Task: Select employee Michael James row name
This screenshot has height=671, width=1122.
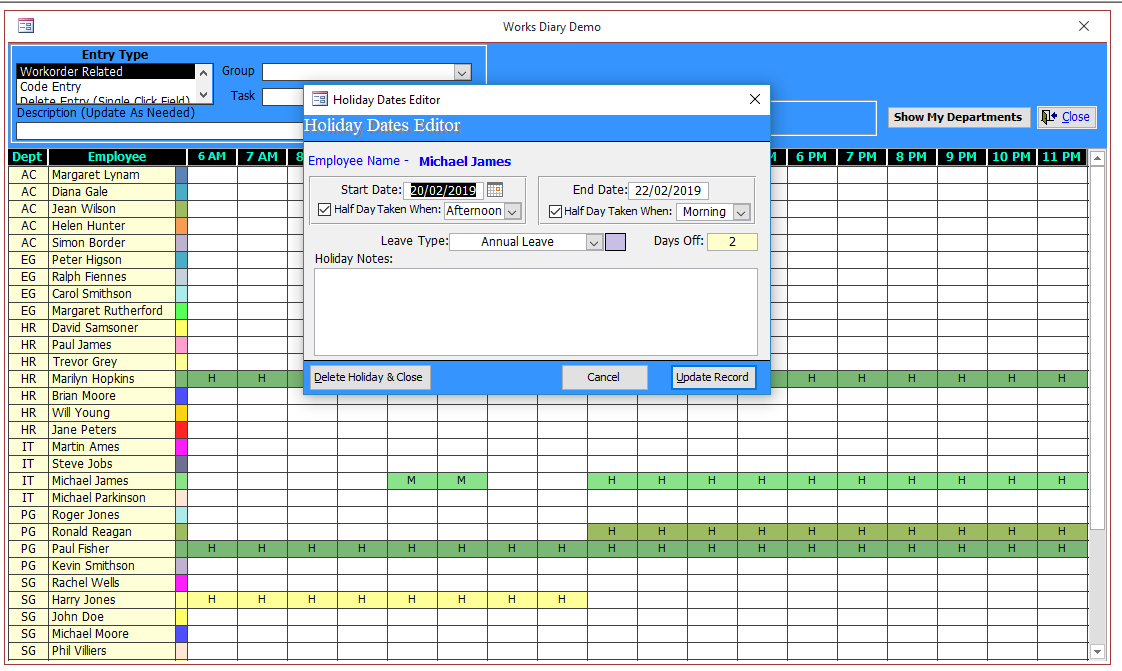Action: tap(112, 481)
